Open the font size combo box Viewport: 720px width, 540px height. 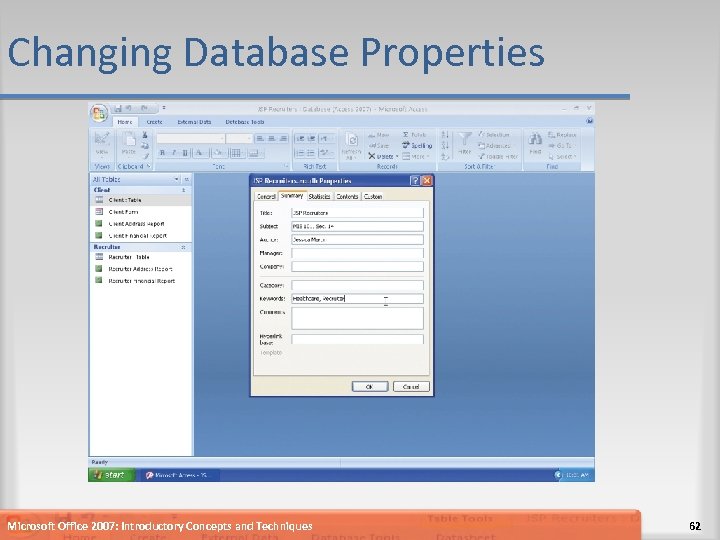point(239,138)
